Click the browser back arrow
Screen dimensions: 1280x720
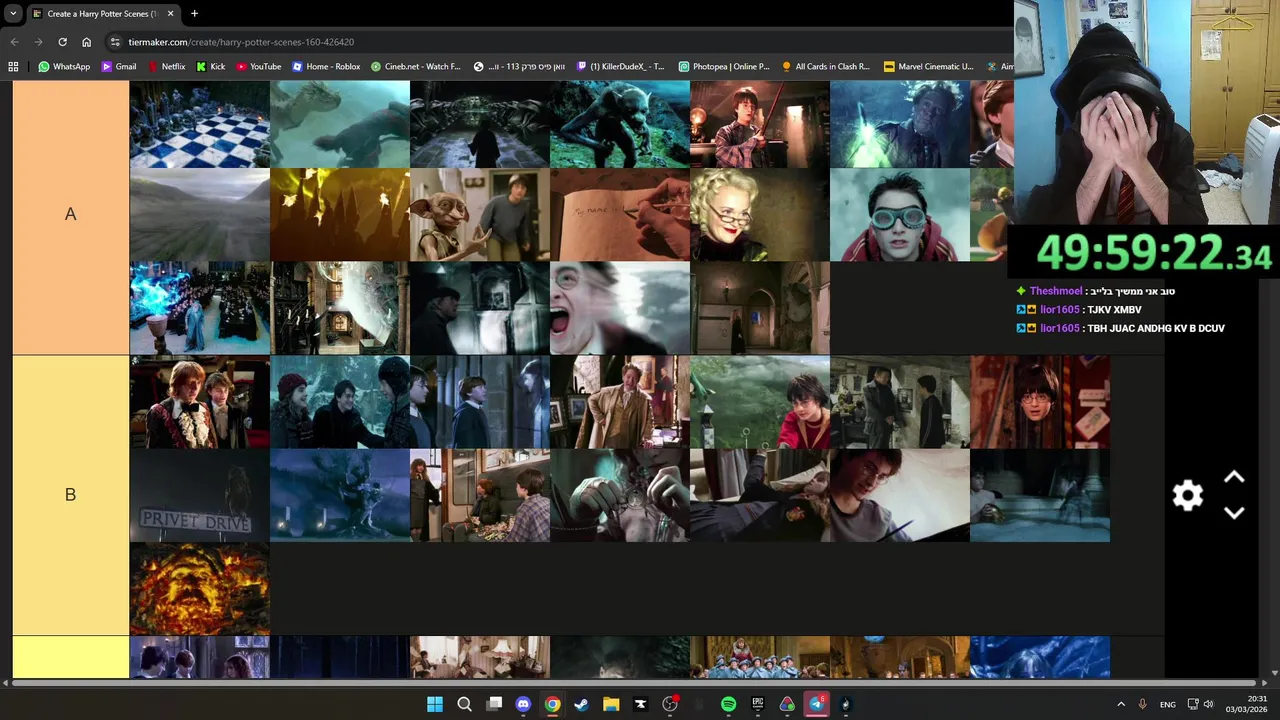(14, 42)
